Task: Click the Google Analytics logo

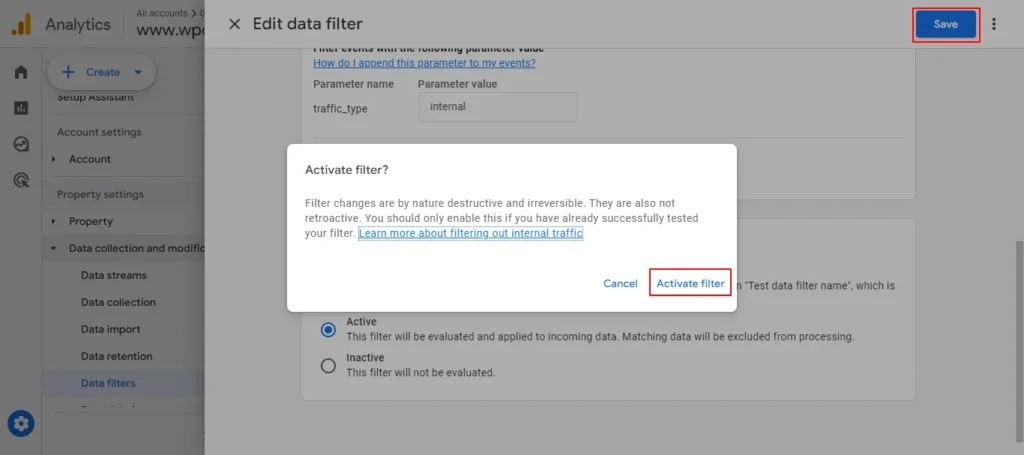Action: coord(21,24)
